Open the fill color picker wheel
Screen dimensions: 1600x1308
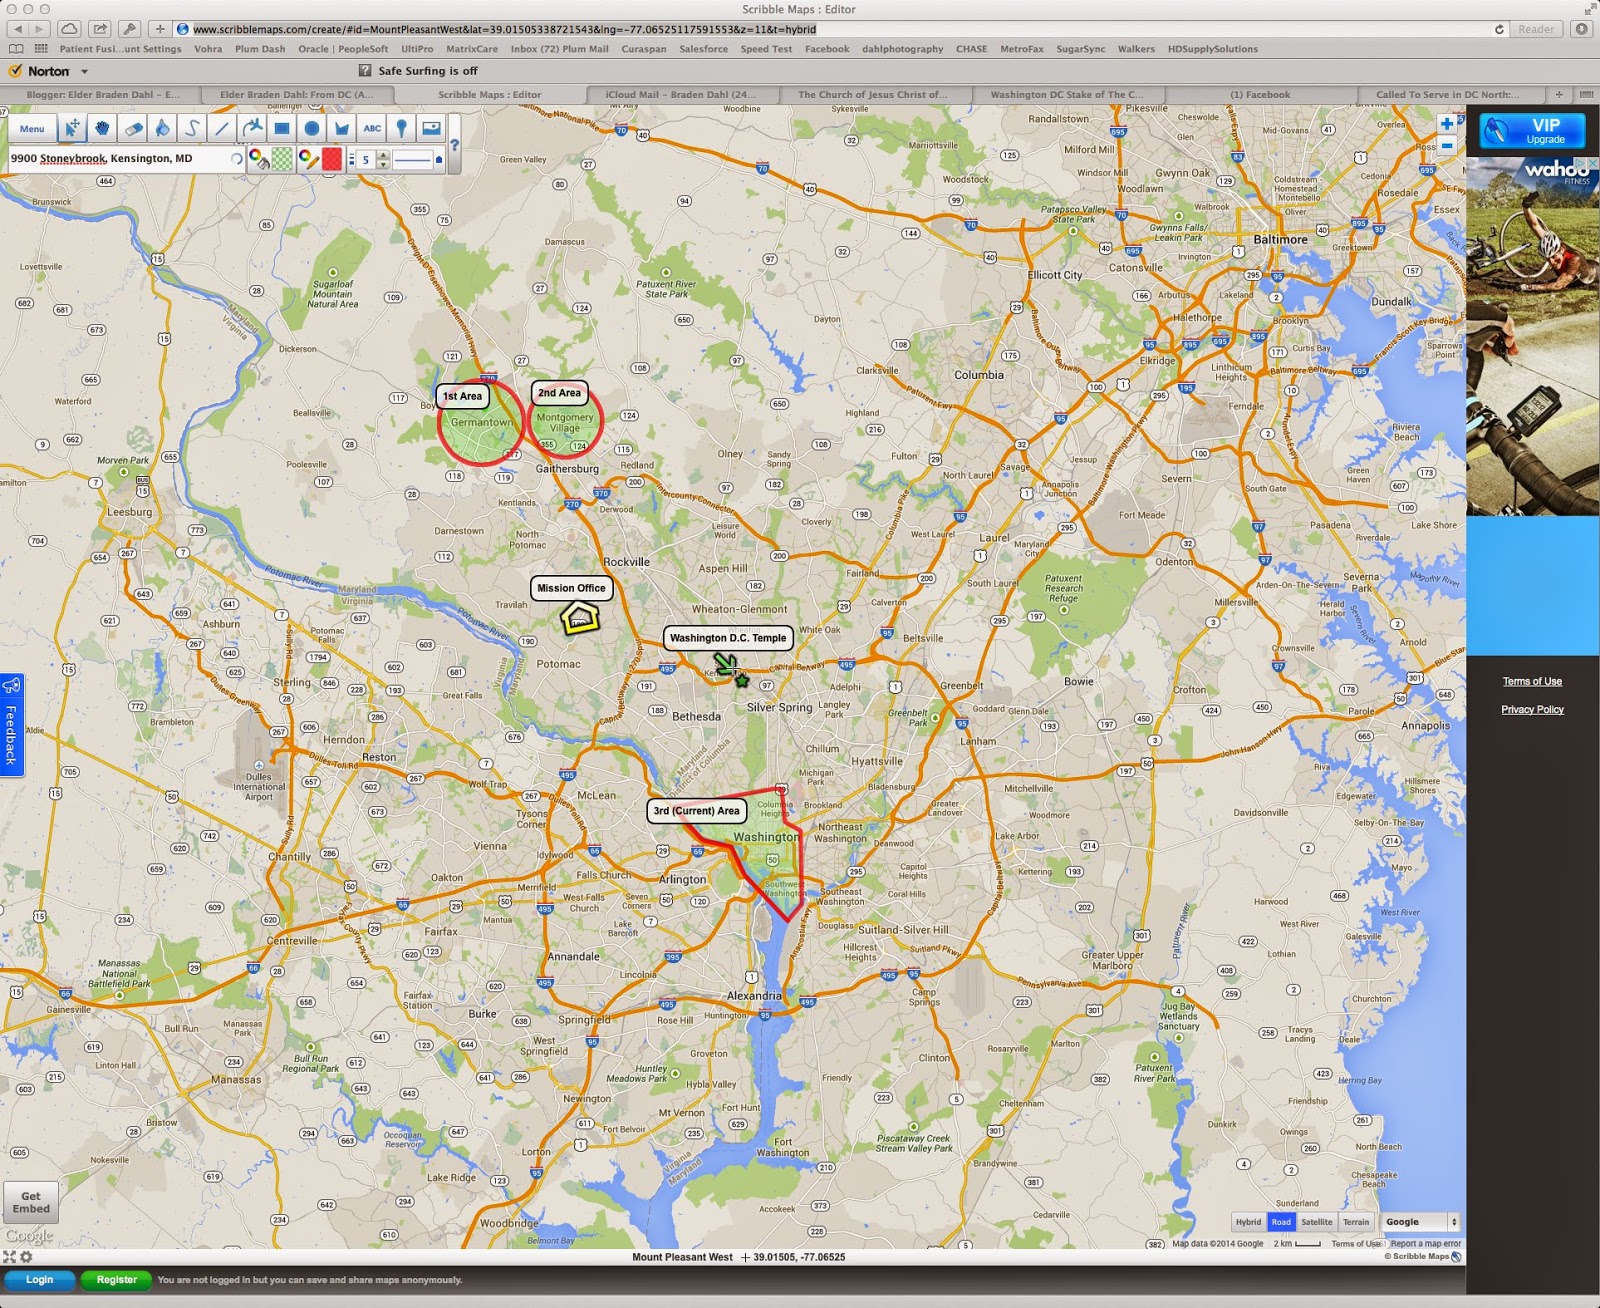[259, 159]
